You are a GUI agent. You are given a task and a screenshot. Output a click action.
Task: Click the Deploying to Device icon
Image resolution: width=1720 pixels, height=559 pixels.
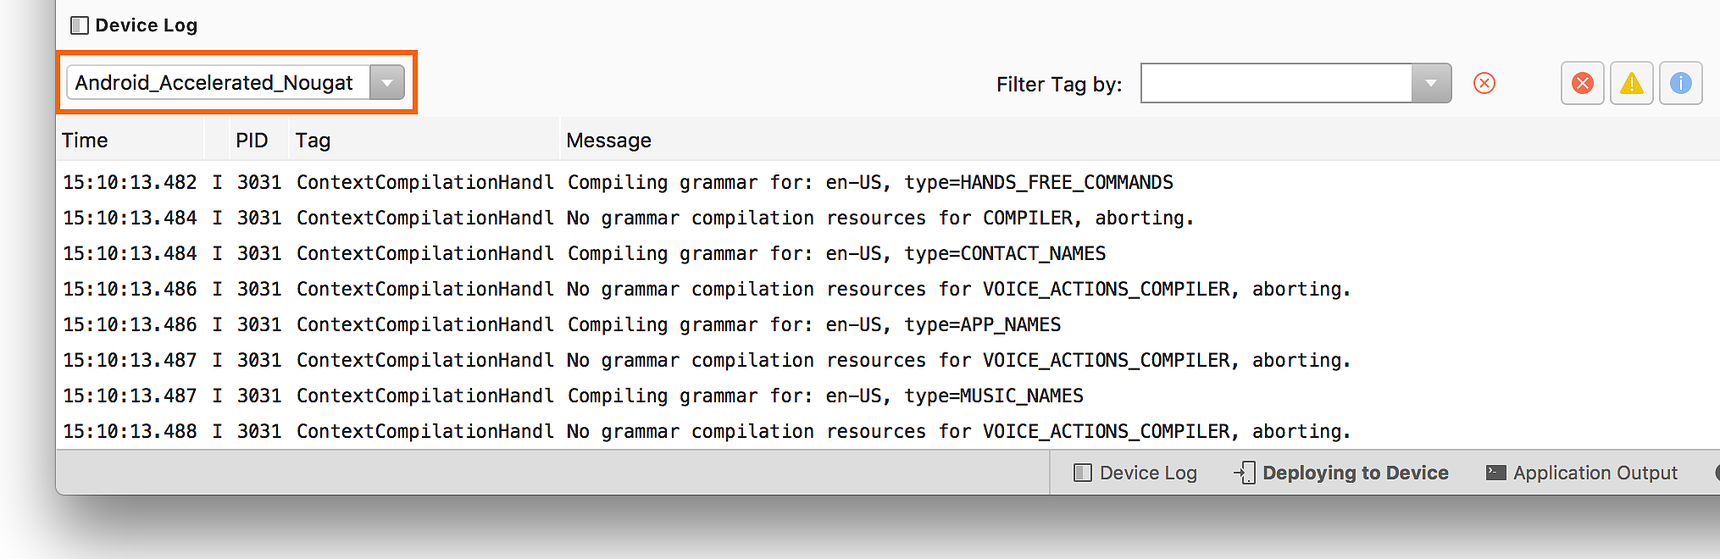pyautogui.click(x=1244, y=473)
